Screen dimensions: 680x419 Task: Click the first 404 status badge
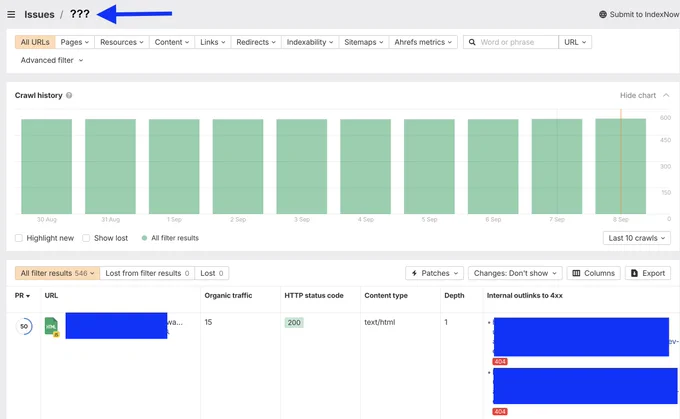[500, 361]
